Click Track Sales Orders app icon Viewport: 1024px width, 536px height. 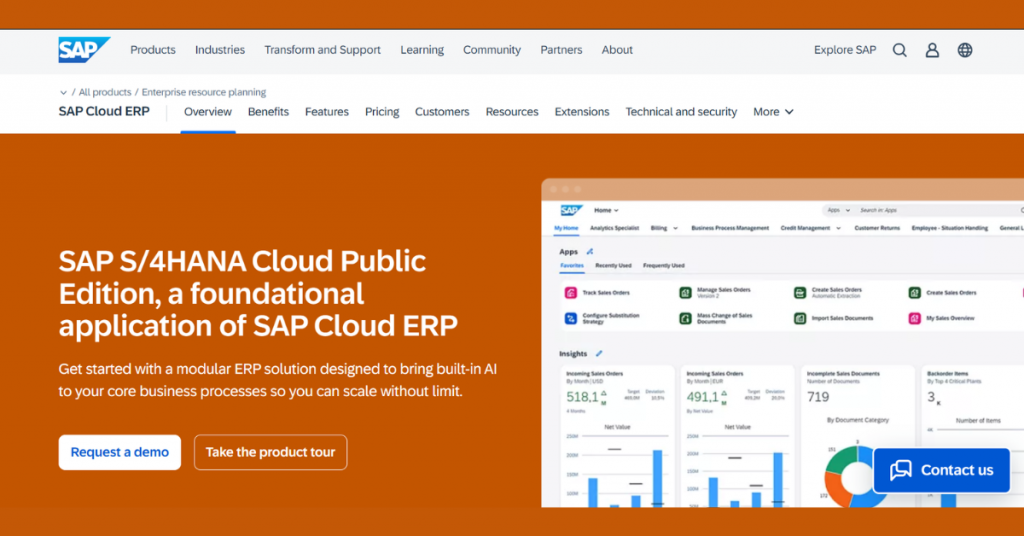(571, 292)
